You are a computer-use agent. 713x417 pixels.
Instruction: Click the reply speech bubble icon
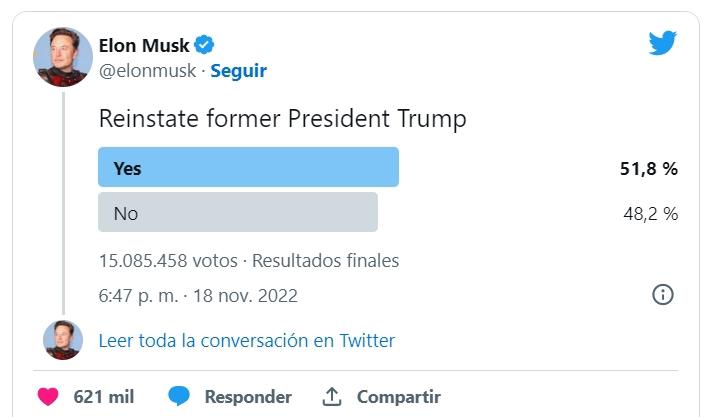[x=179, y=396]
